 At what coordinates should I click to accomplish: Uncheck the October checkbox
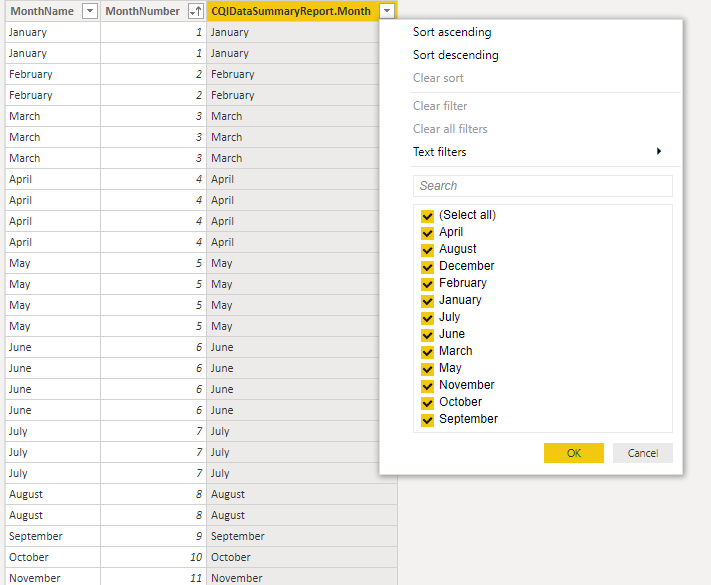[427, 403]
